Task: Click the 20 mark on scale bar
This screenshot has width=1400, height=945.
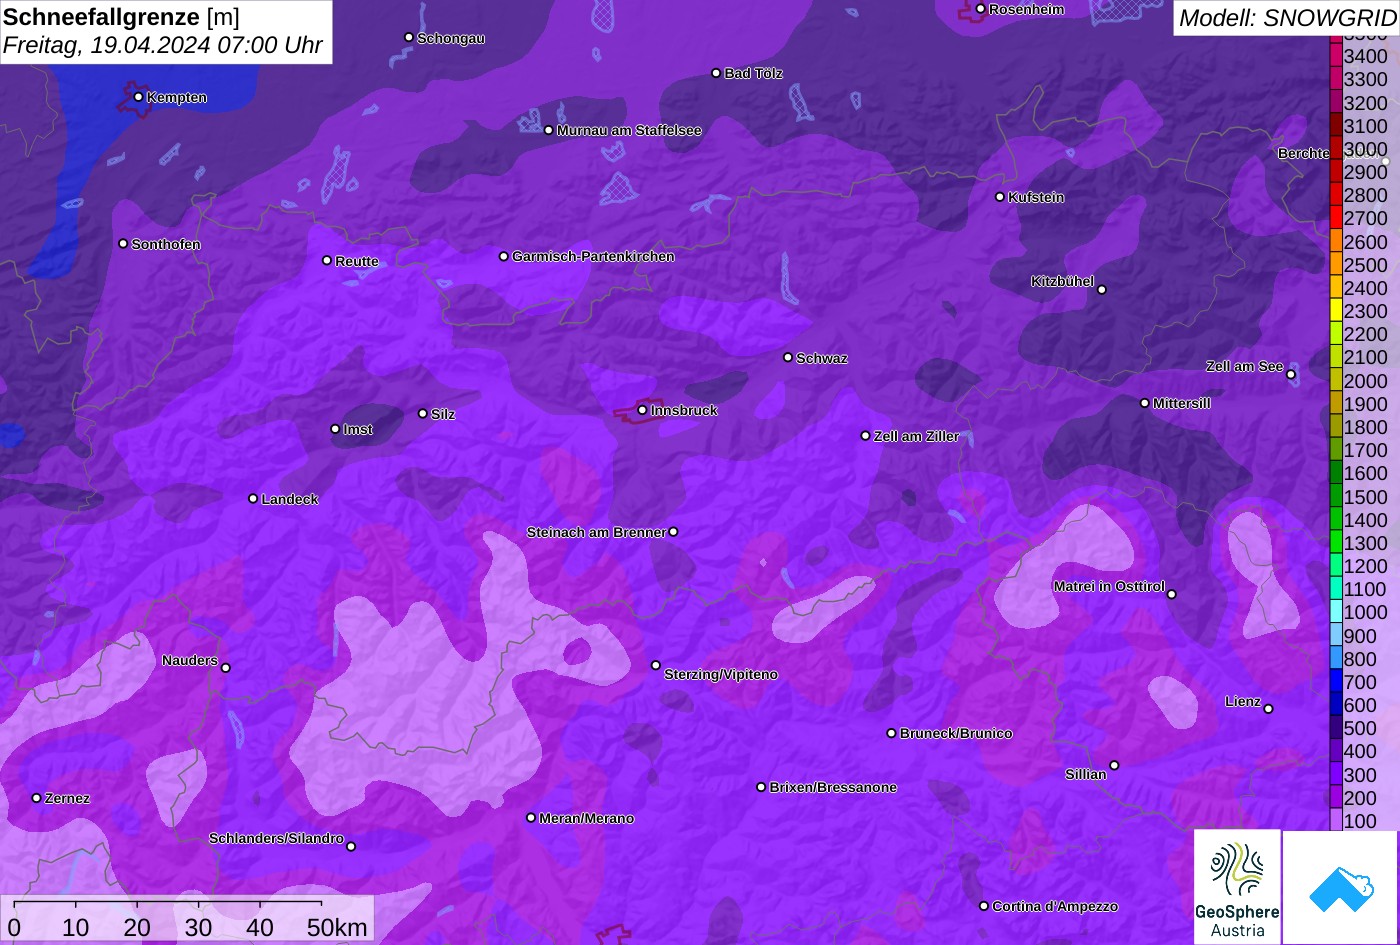Action: click(137, 927)
